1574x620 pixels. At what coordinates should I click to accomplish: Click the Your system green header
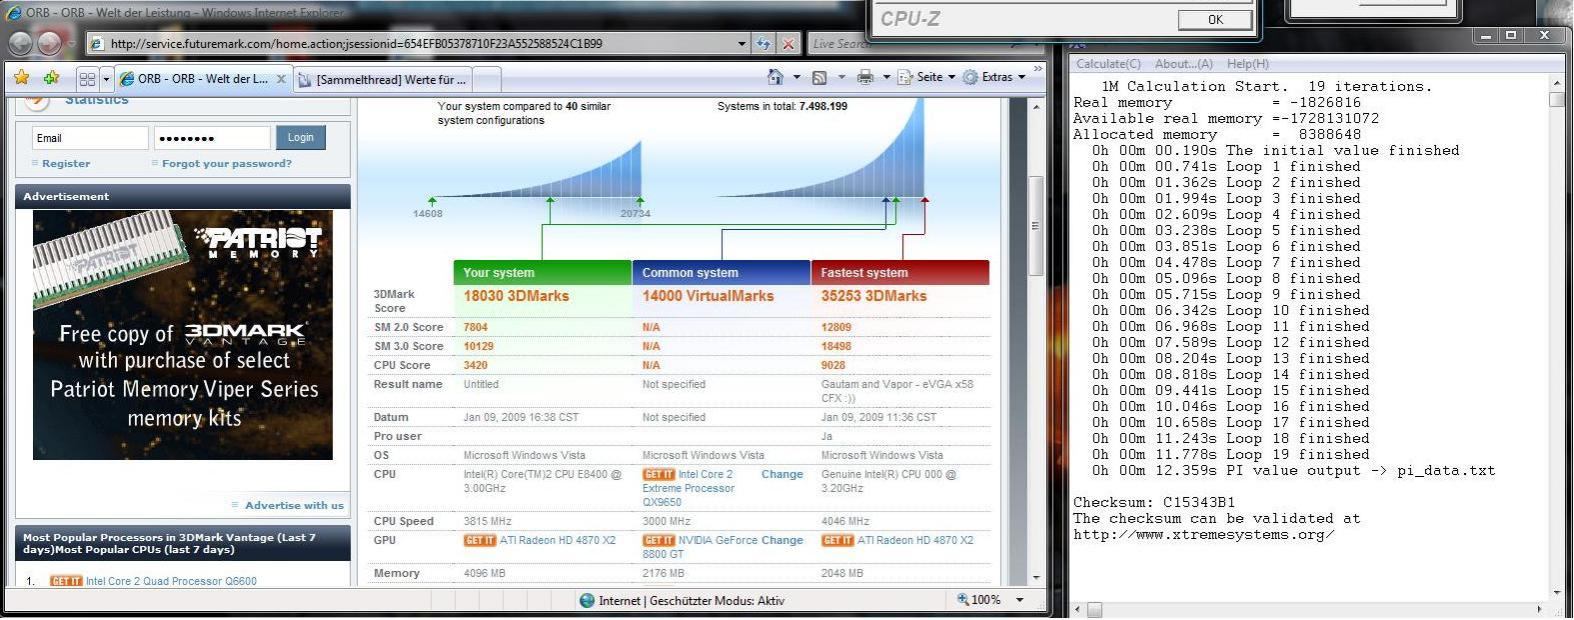542,272
